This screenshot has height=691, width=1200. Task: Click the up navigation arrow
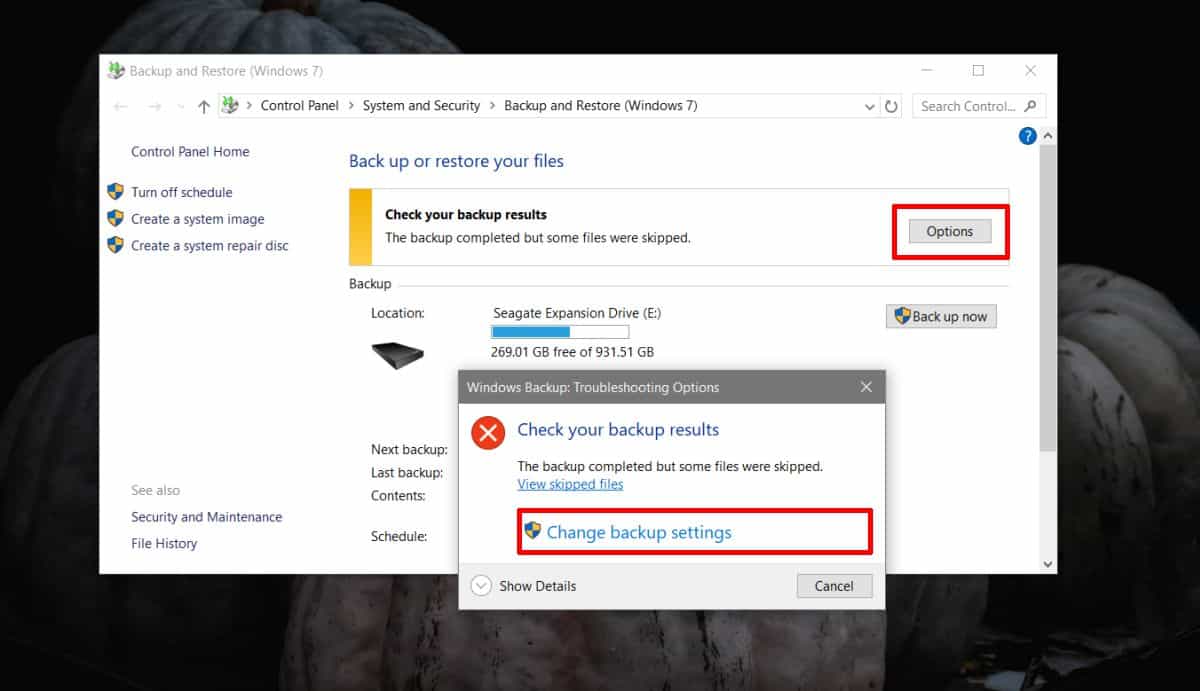coord(204,105)
